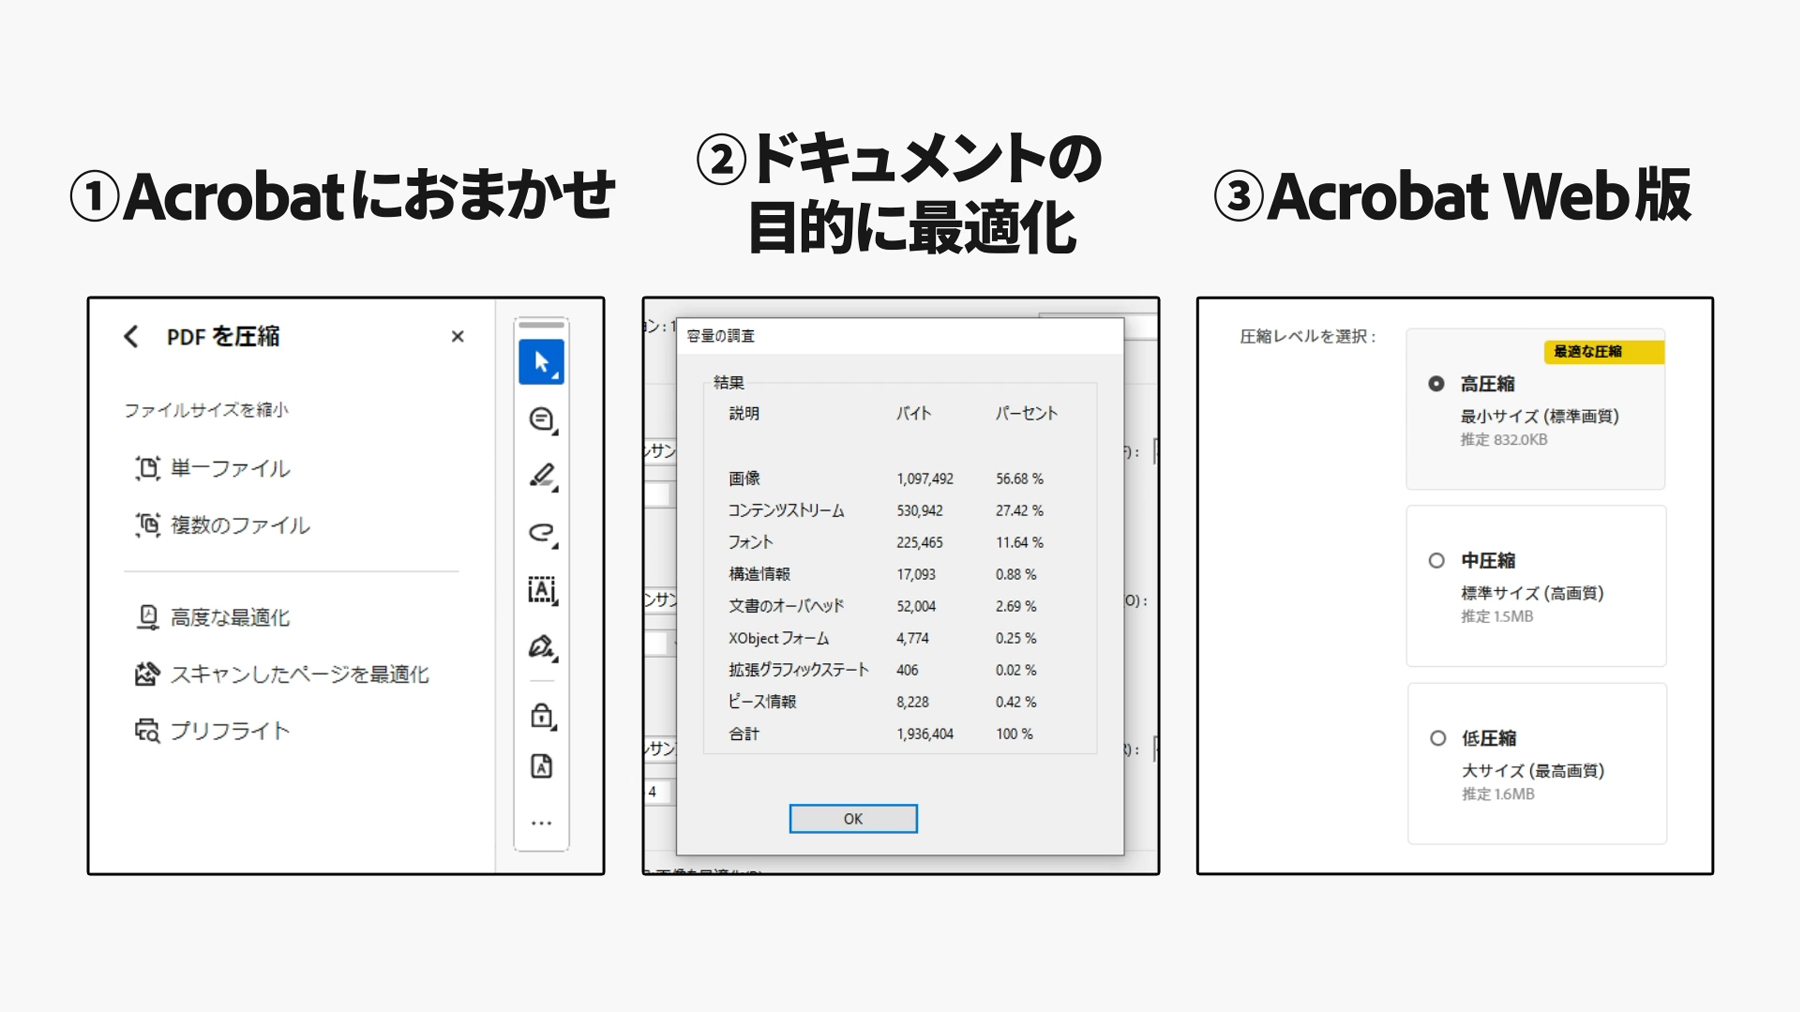Select the 中圧縮 radio button
This screenshot has height=1012, width=1800.
pos(1437,561)
